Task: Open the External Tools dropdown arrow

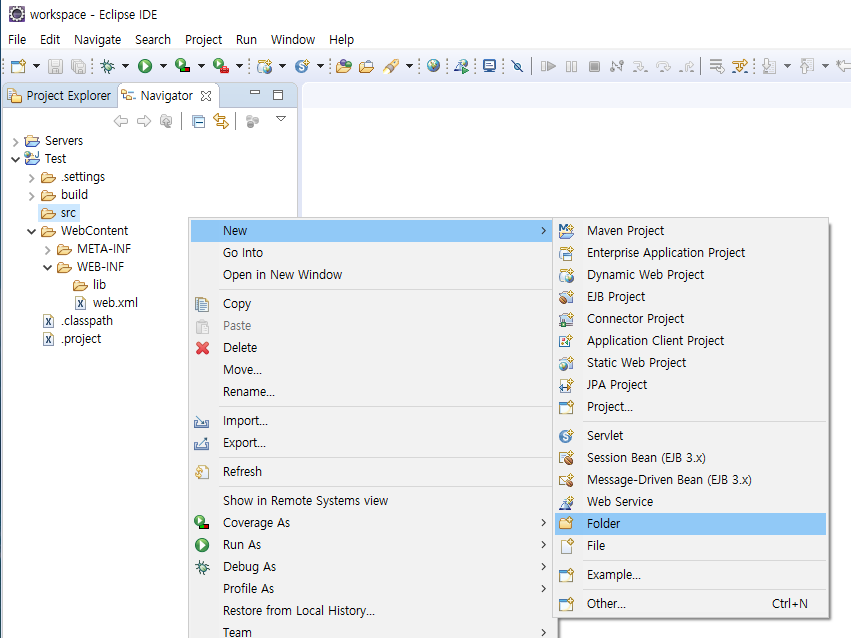Action: [239, 66]
